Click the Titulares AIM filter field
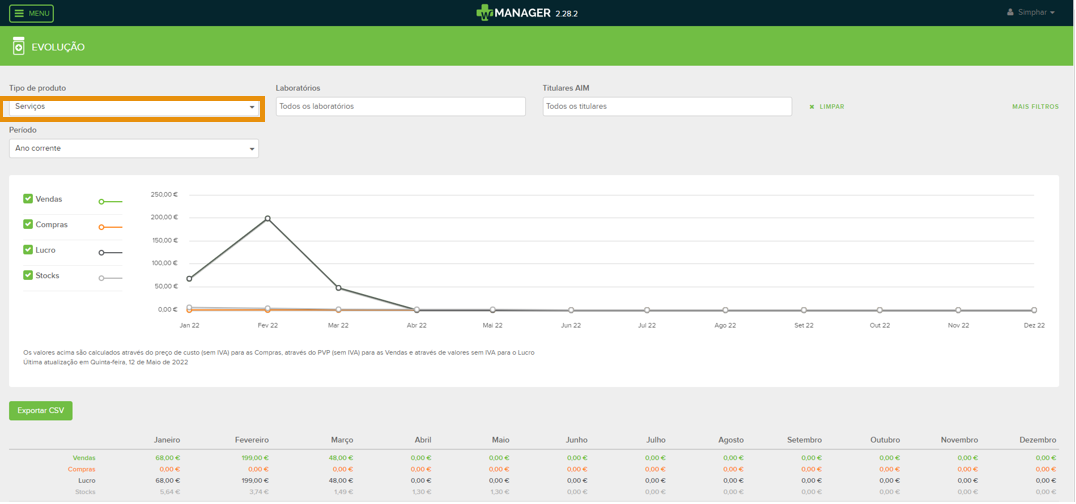Screen dimensions: 1076x504 (666, 106)
